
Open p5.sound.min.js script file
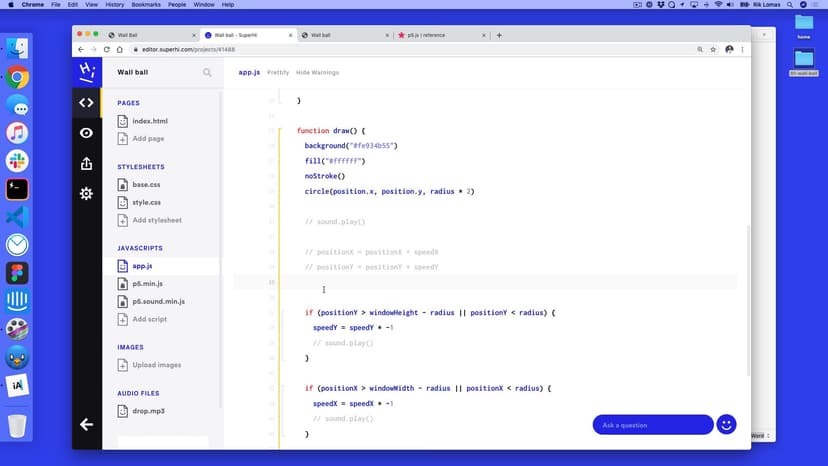click(x=158, y=301)
